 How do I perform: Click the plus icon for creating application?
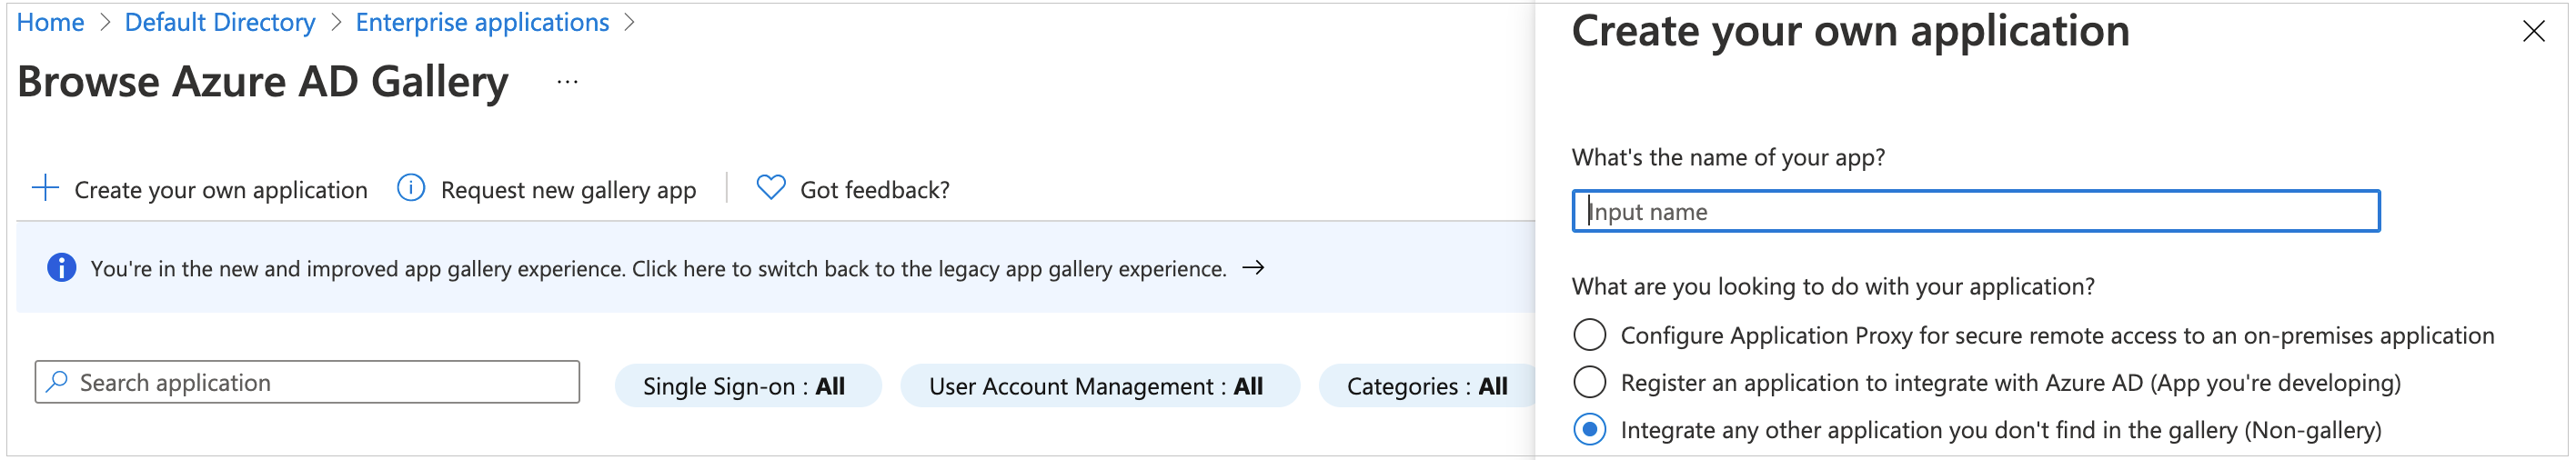[x=45, y=188]
